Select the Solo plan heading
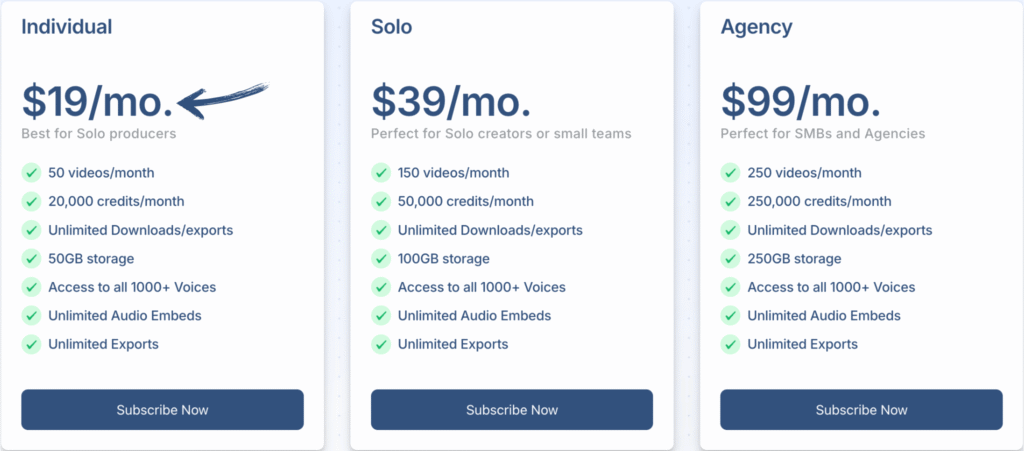The height and width of the screenshot is (451, 1024). coord(391,27)
